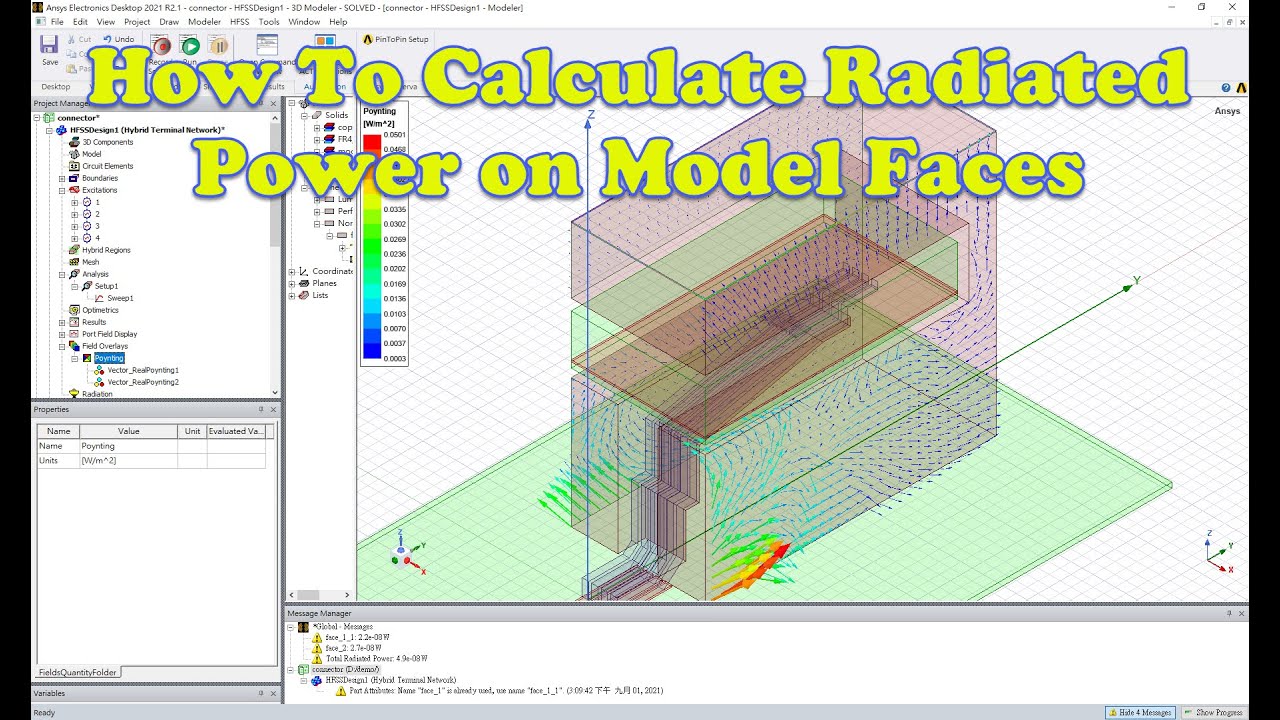Open the File menu
The height and width of the screenshot is (720, 1280).
click(57, 21)
